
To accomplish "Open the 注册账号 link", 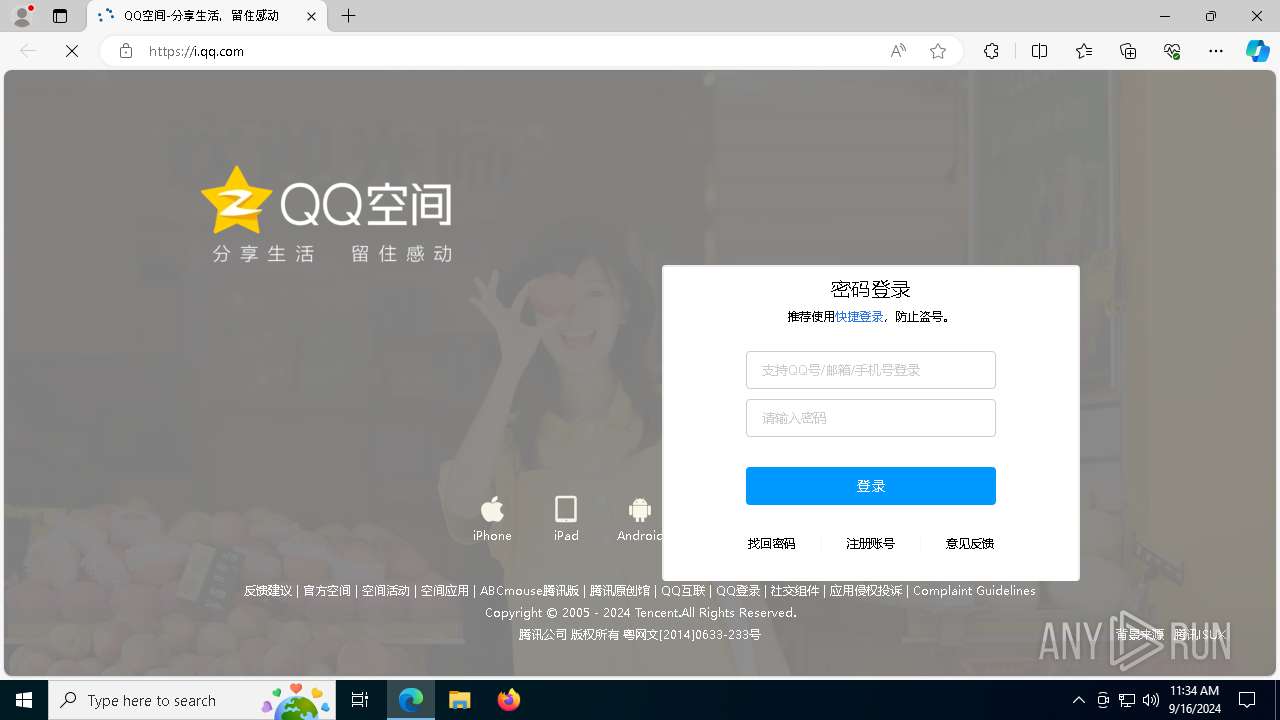I will pos(870,544).
